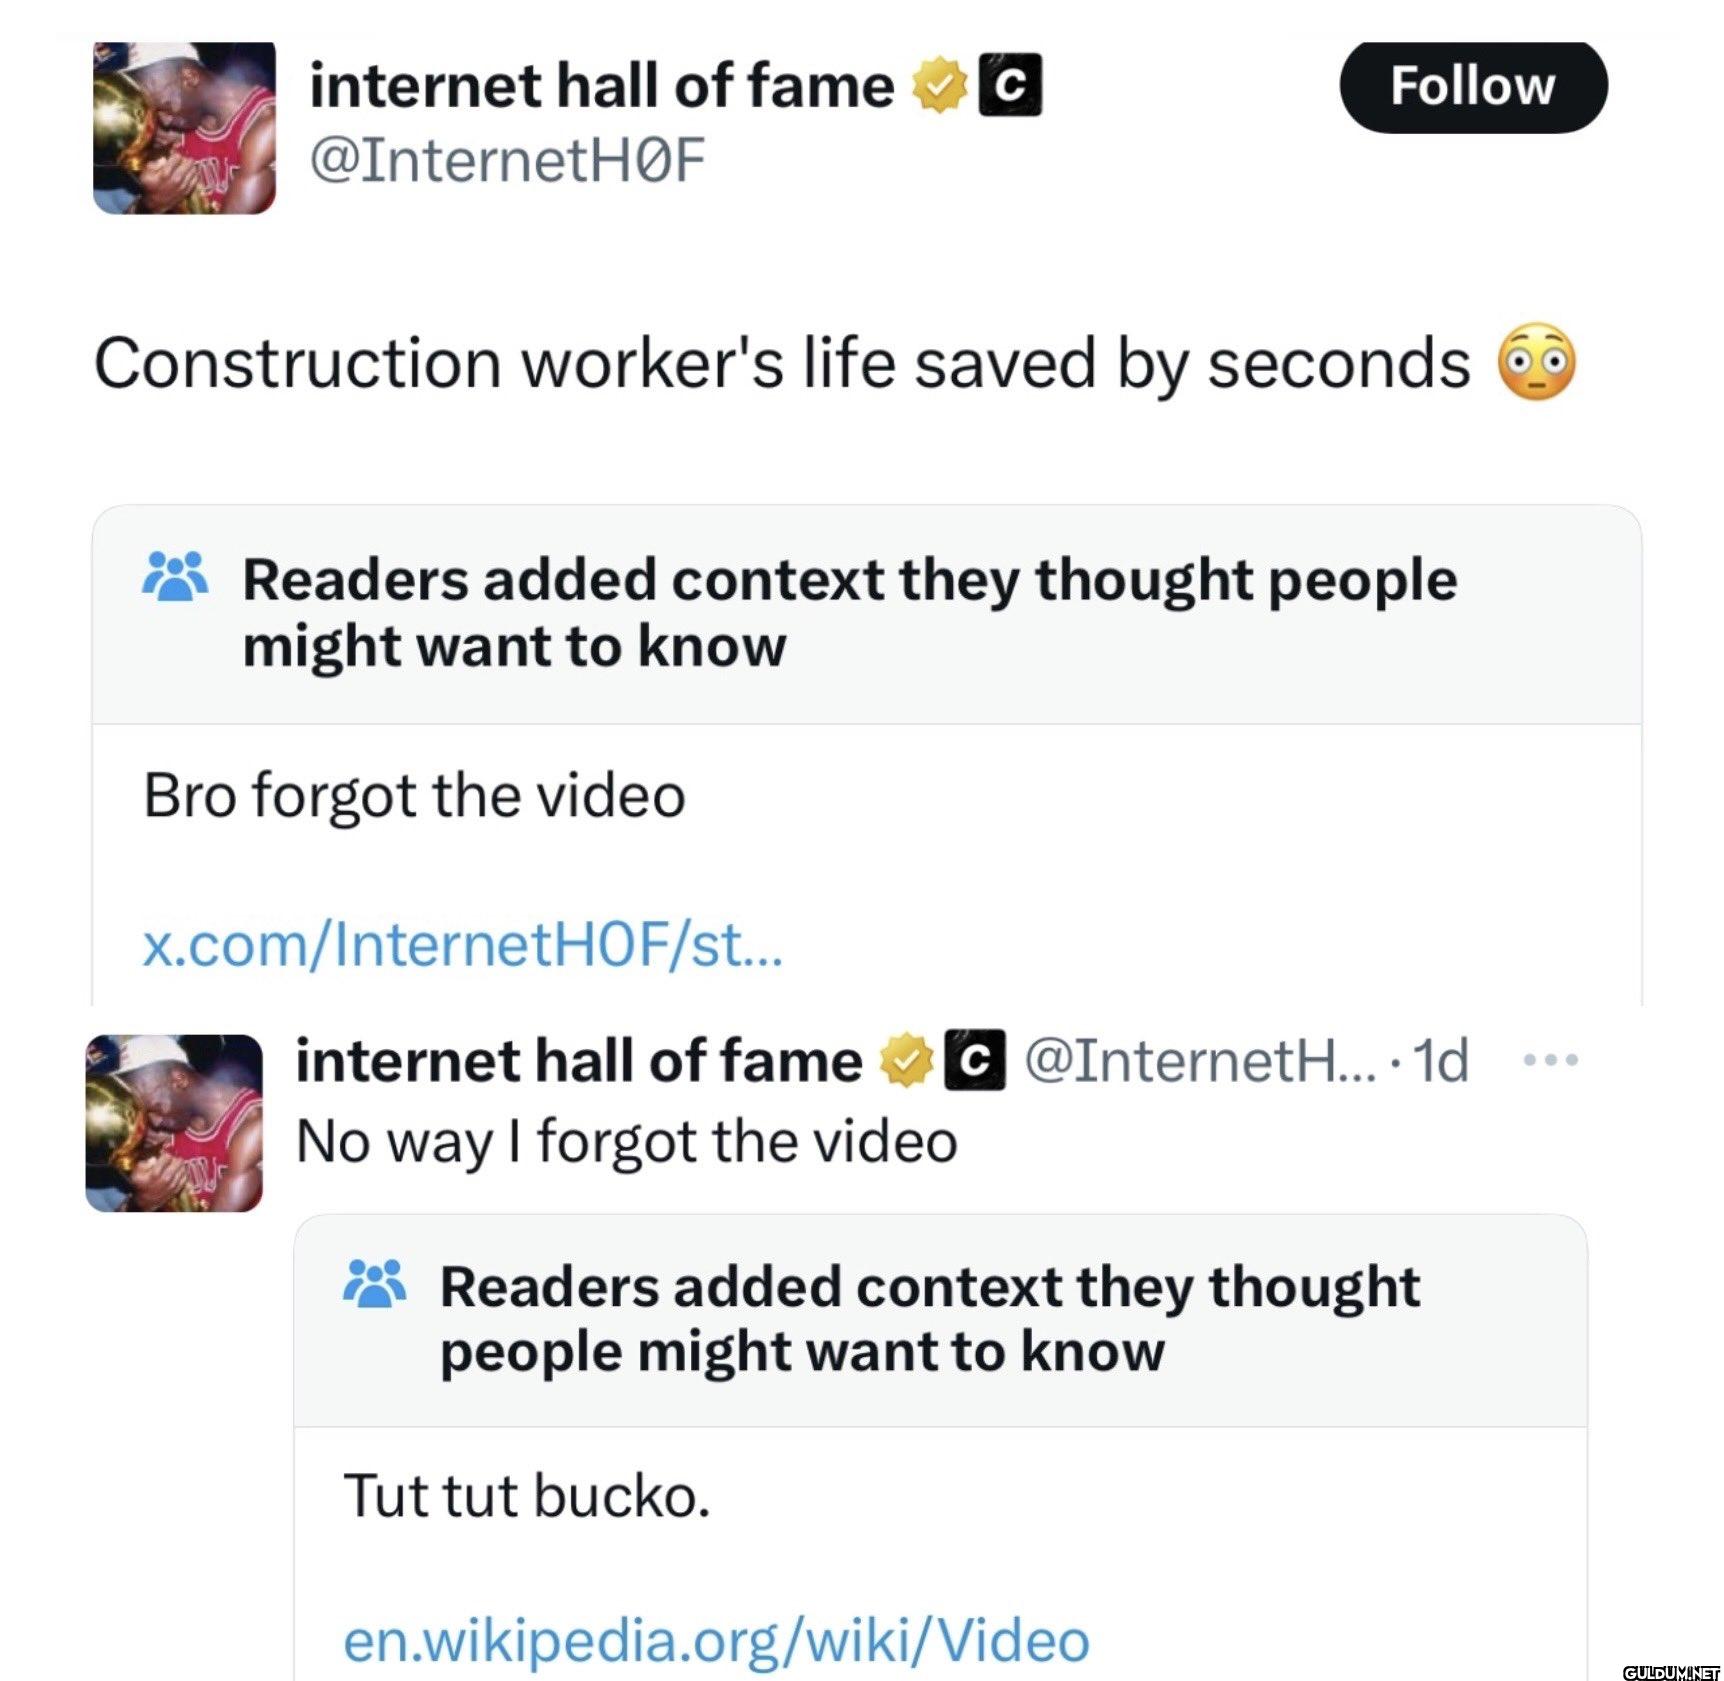This screenshot has height=1681, width=1724.
Task: Click the flushed face emoji in the tweet
Action: pos(1537,362)
